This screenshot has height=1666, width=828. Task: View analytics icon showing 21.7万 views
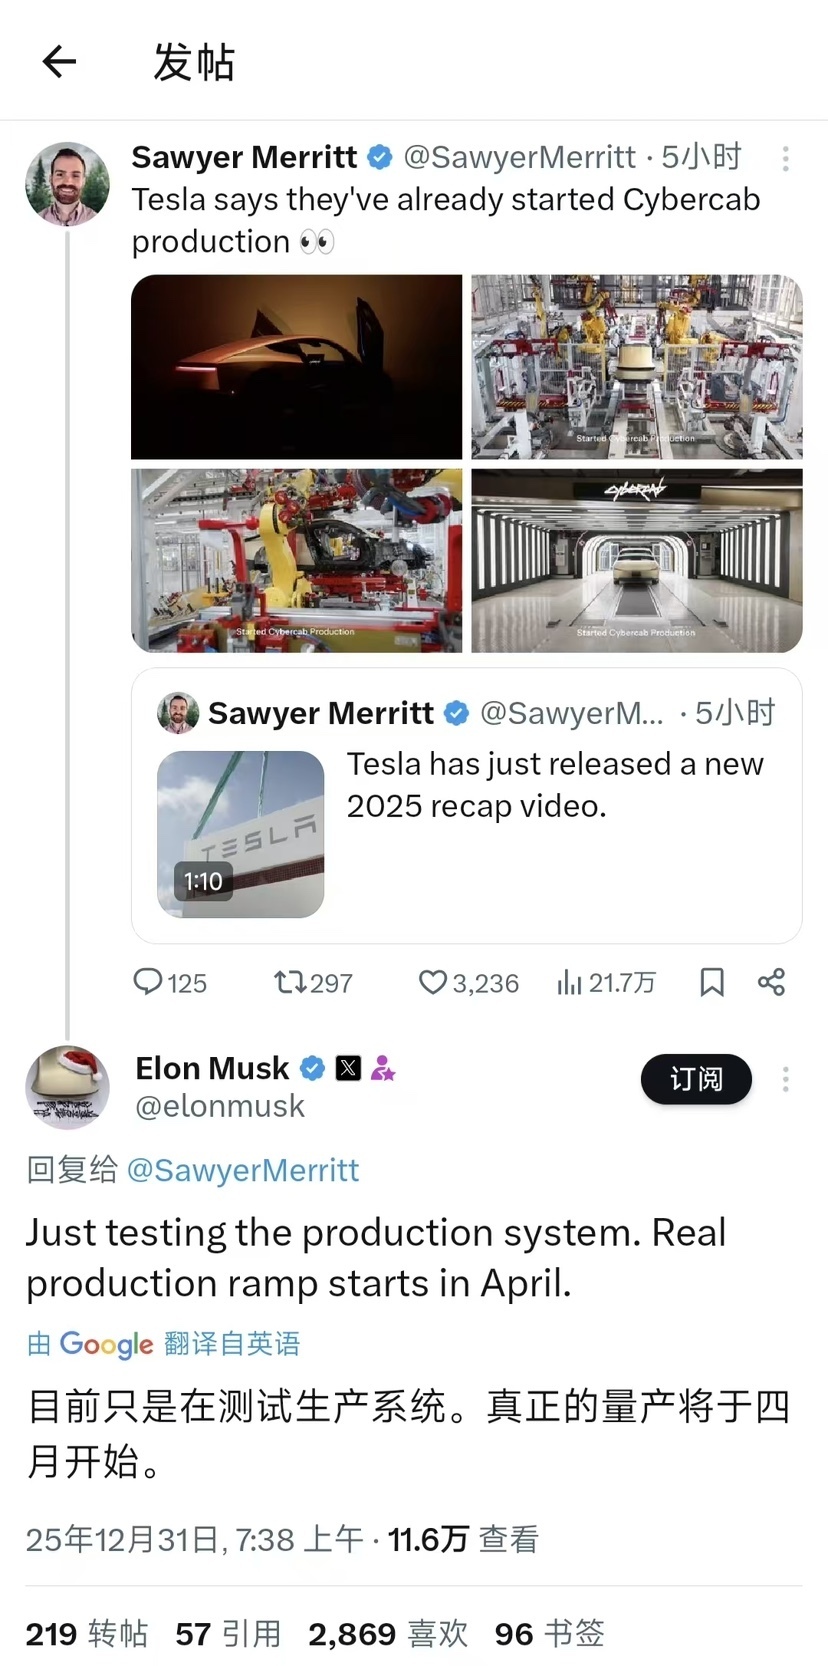[x=570, y=982]
